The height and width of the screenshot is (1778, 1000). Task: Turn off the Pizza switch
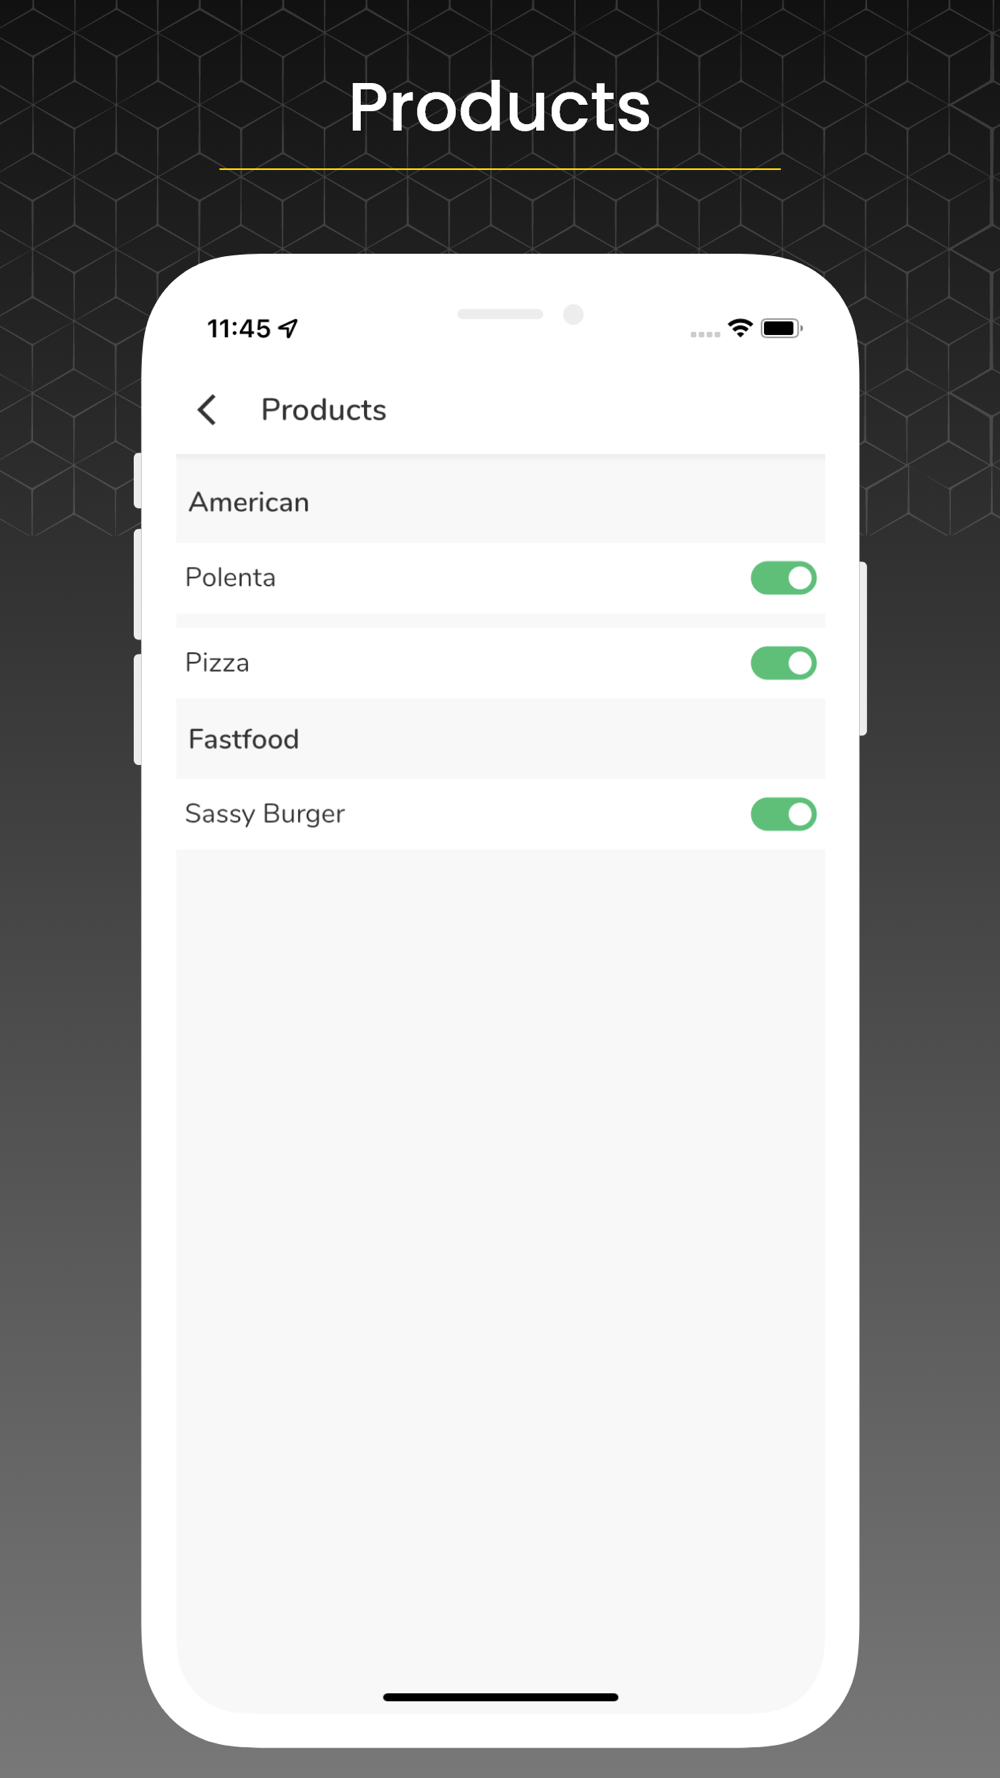(784, 663)
